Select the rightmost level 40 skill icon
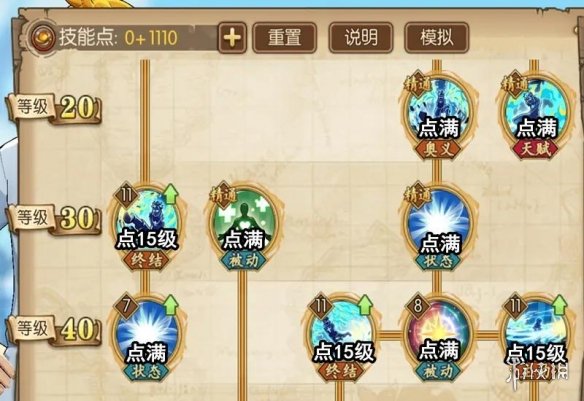This screenshot has width=584, height=401. point(536,337)
